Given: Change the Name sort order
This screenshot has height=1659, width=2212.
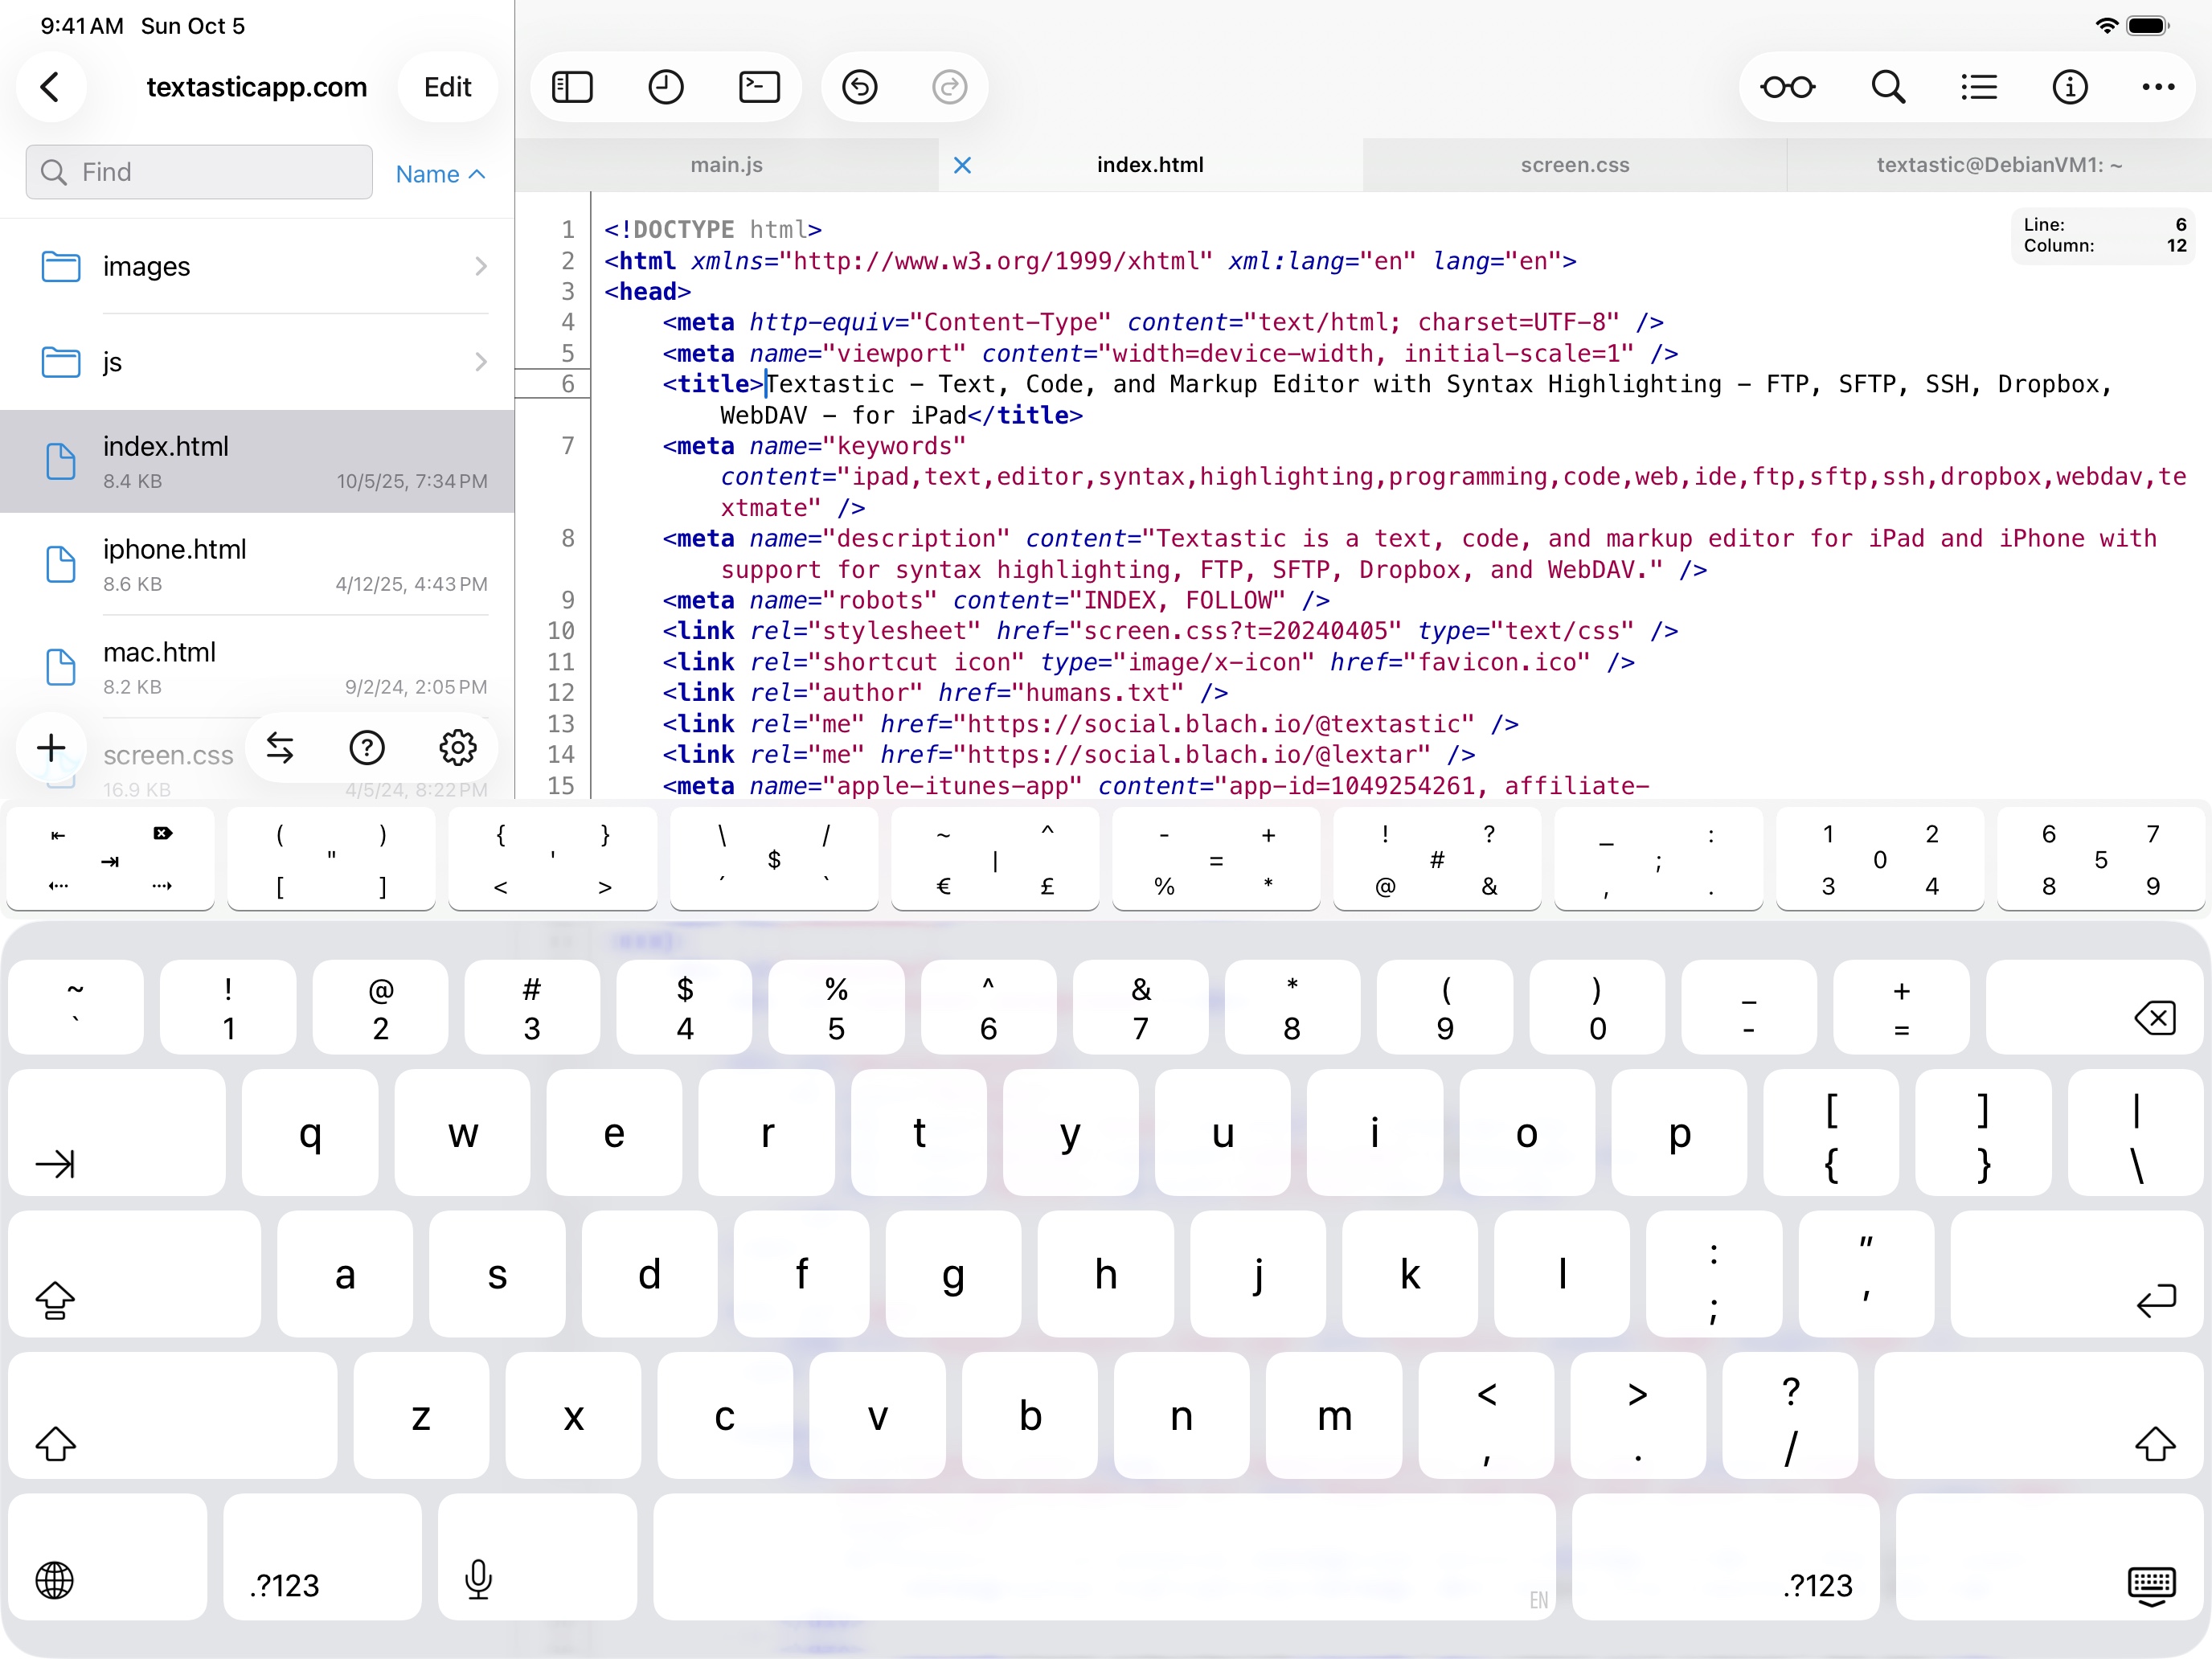Looking at the screenshot, I should tap(440, 174).
